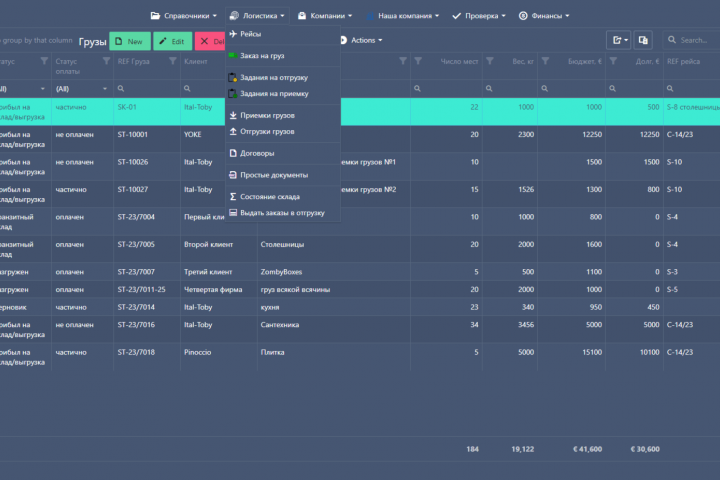Click filter icon on Статус оплаты column
This screenshot has width=720, height=480.
coord(106,61)
